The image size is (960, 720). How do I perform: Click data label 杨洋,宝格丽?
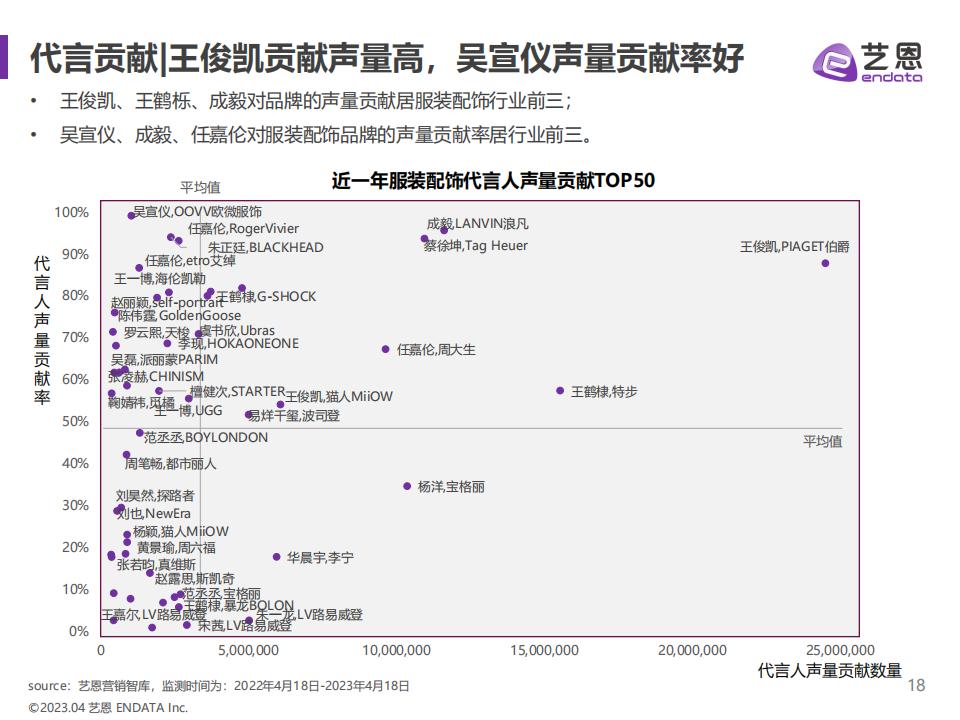[451, 487]
